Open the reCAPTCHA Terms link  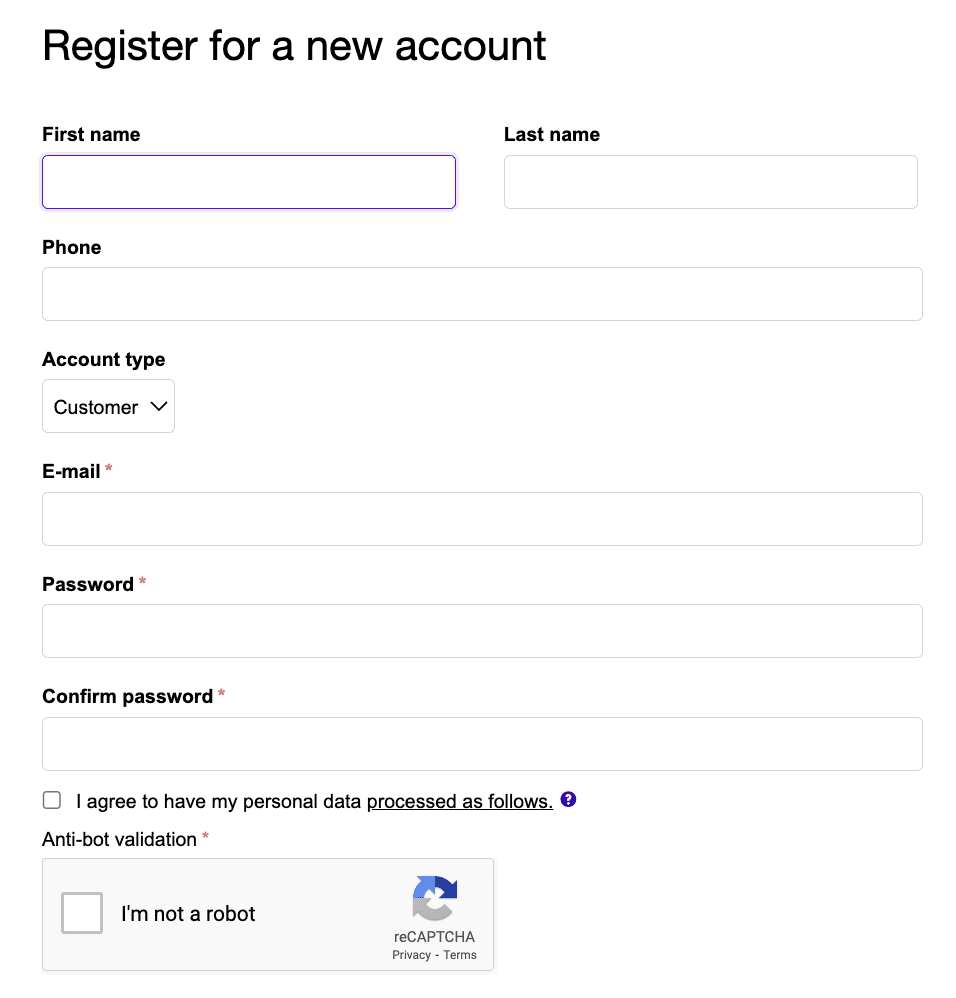click(x=460, y=955)
